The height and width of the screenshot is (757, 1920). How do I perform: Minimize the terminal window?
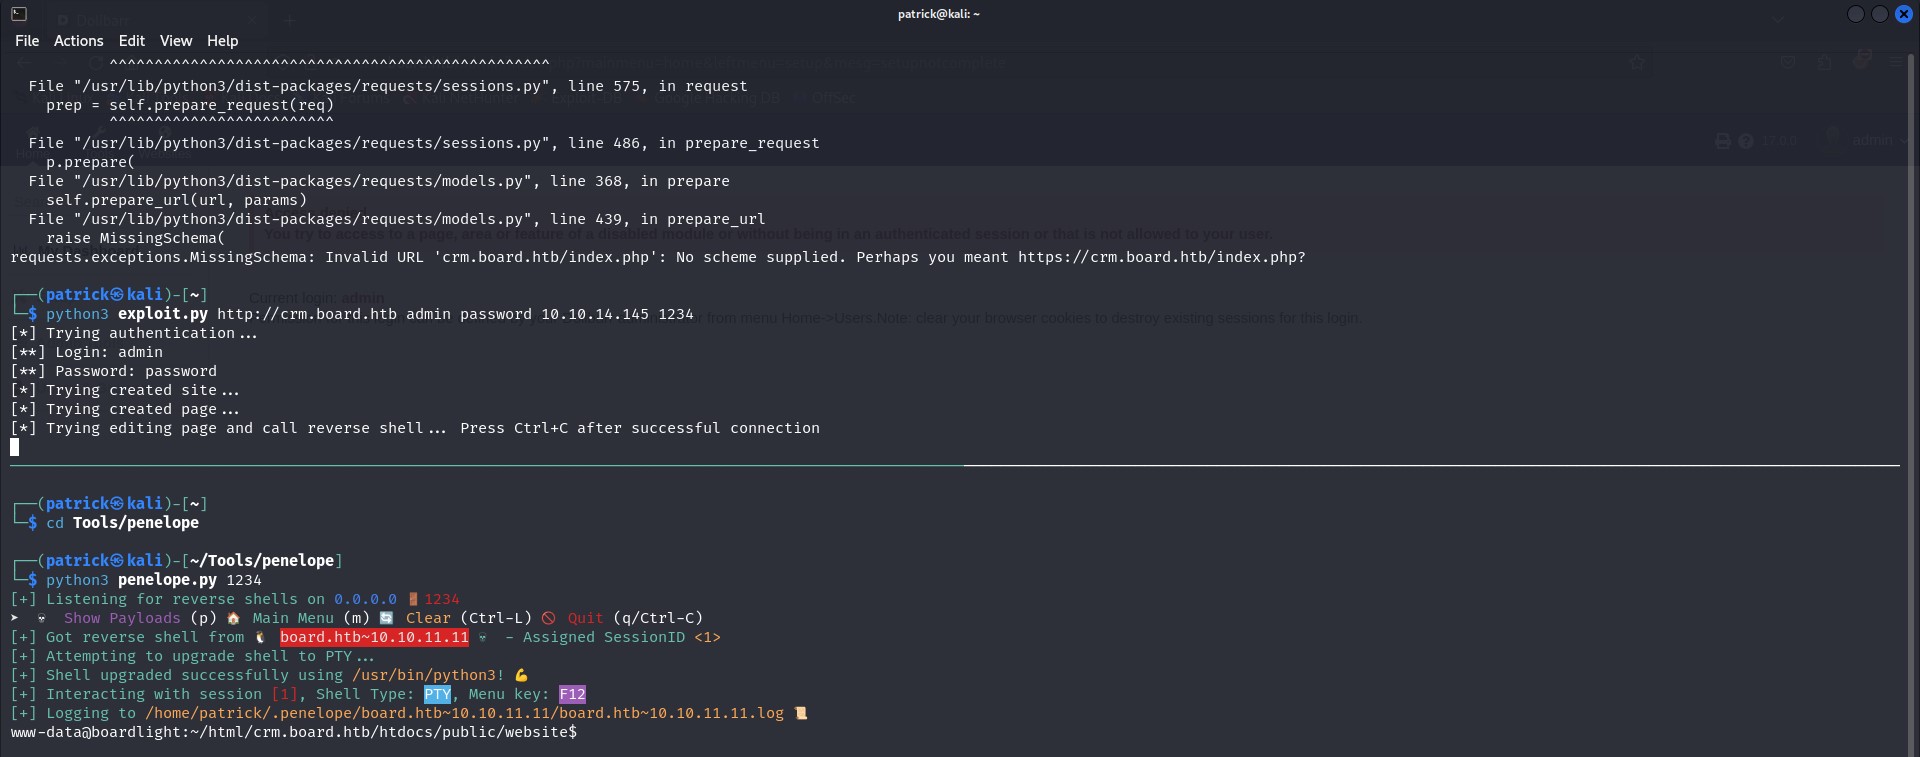point(1855,14)
